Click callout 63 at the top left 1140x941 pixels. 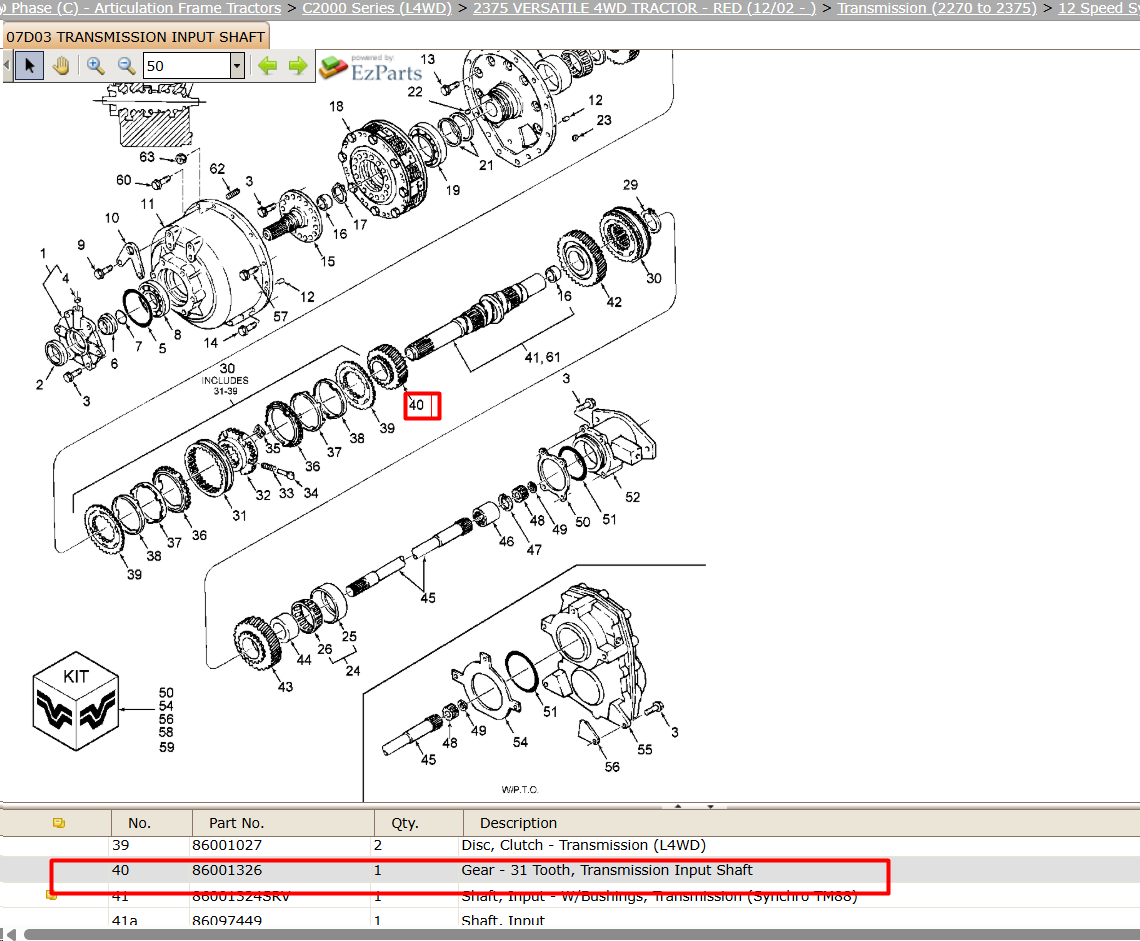pyautogui.click(x=147, y=156)
